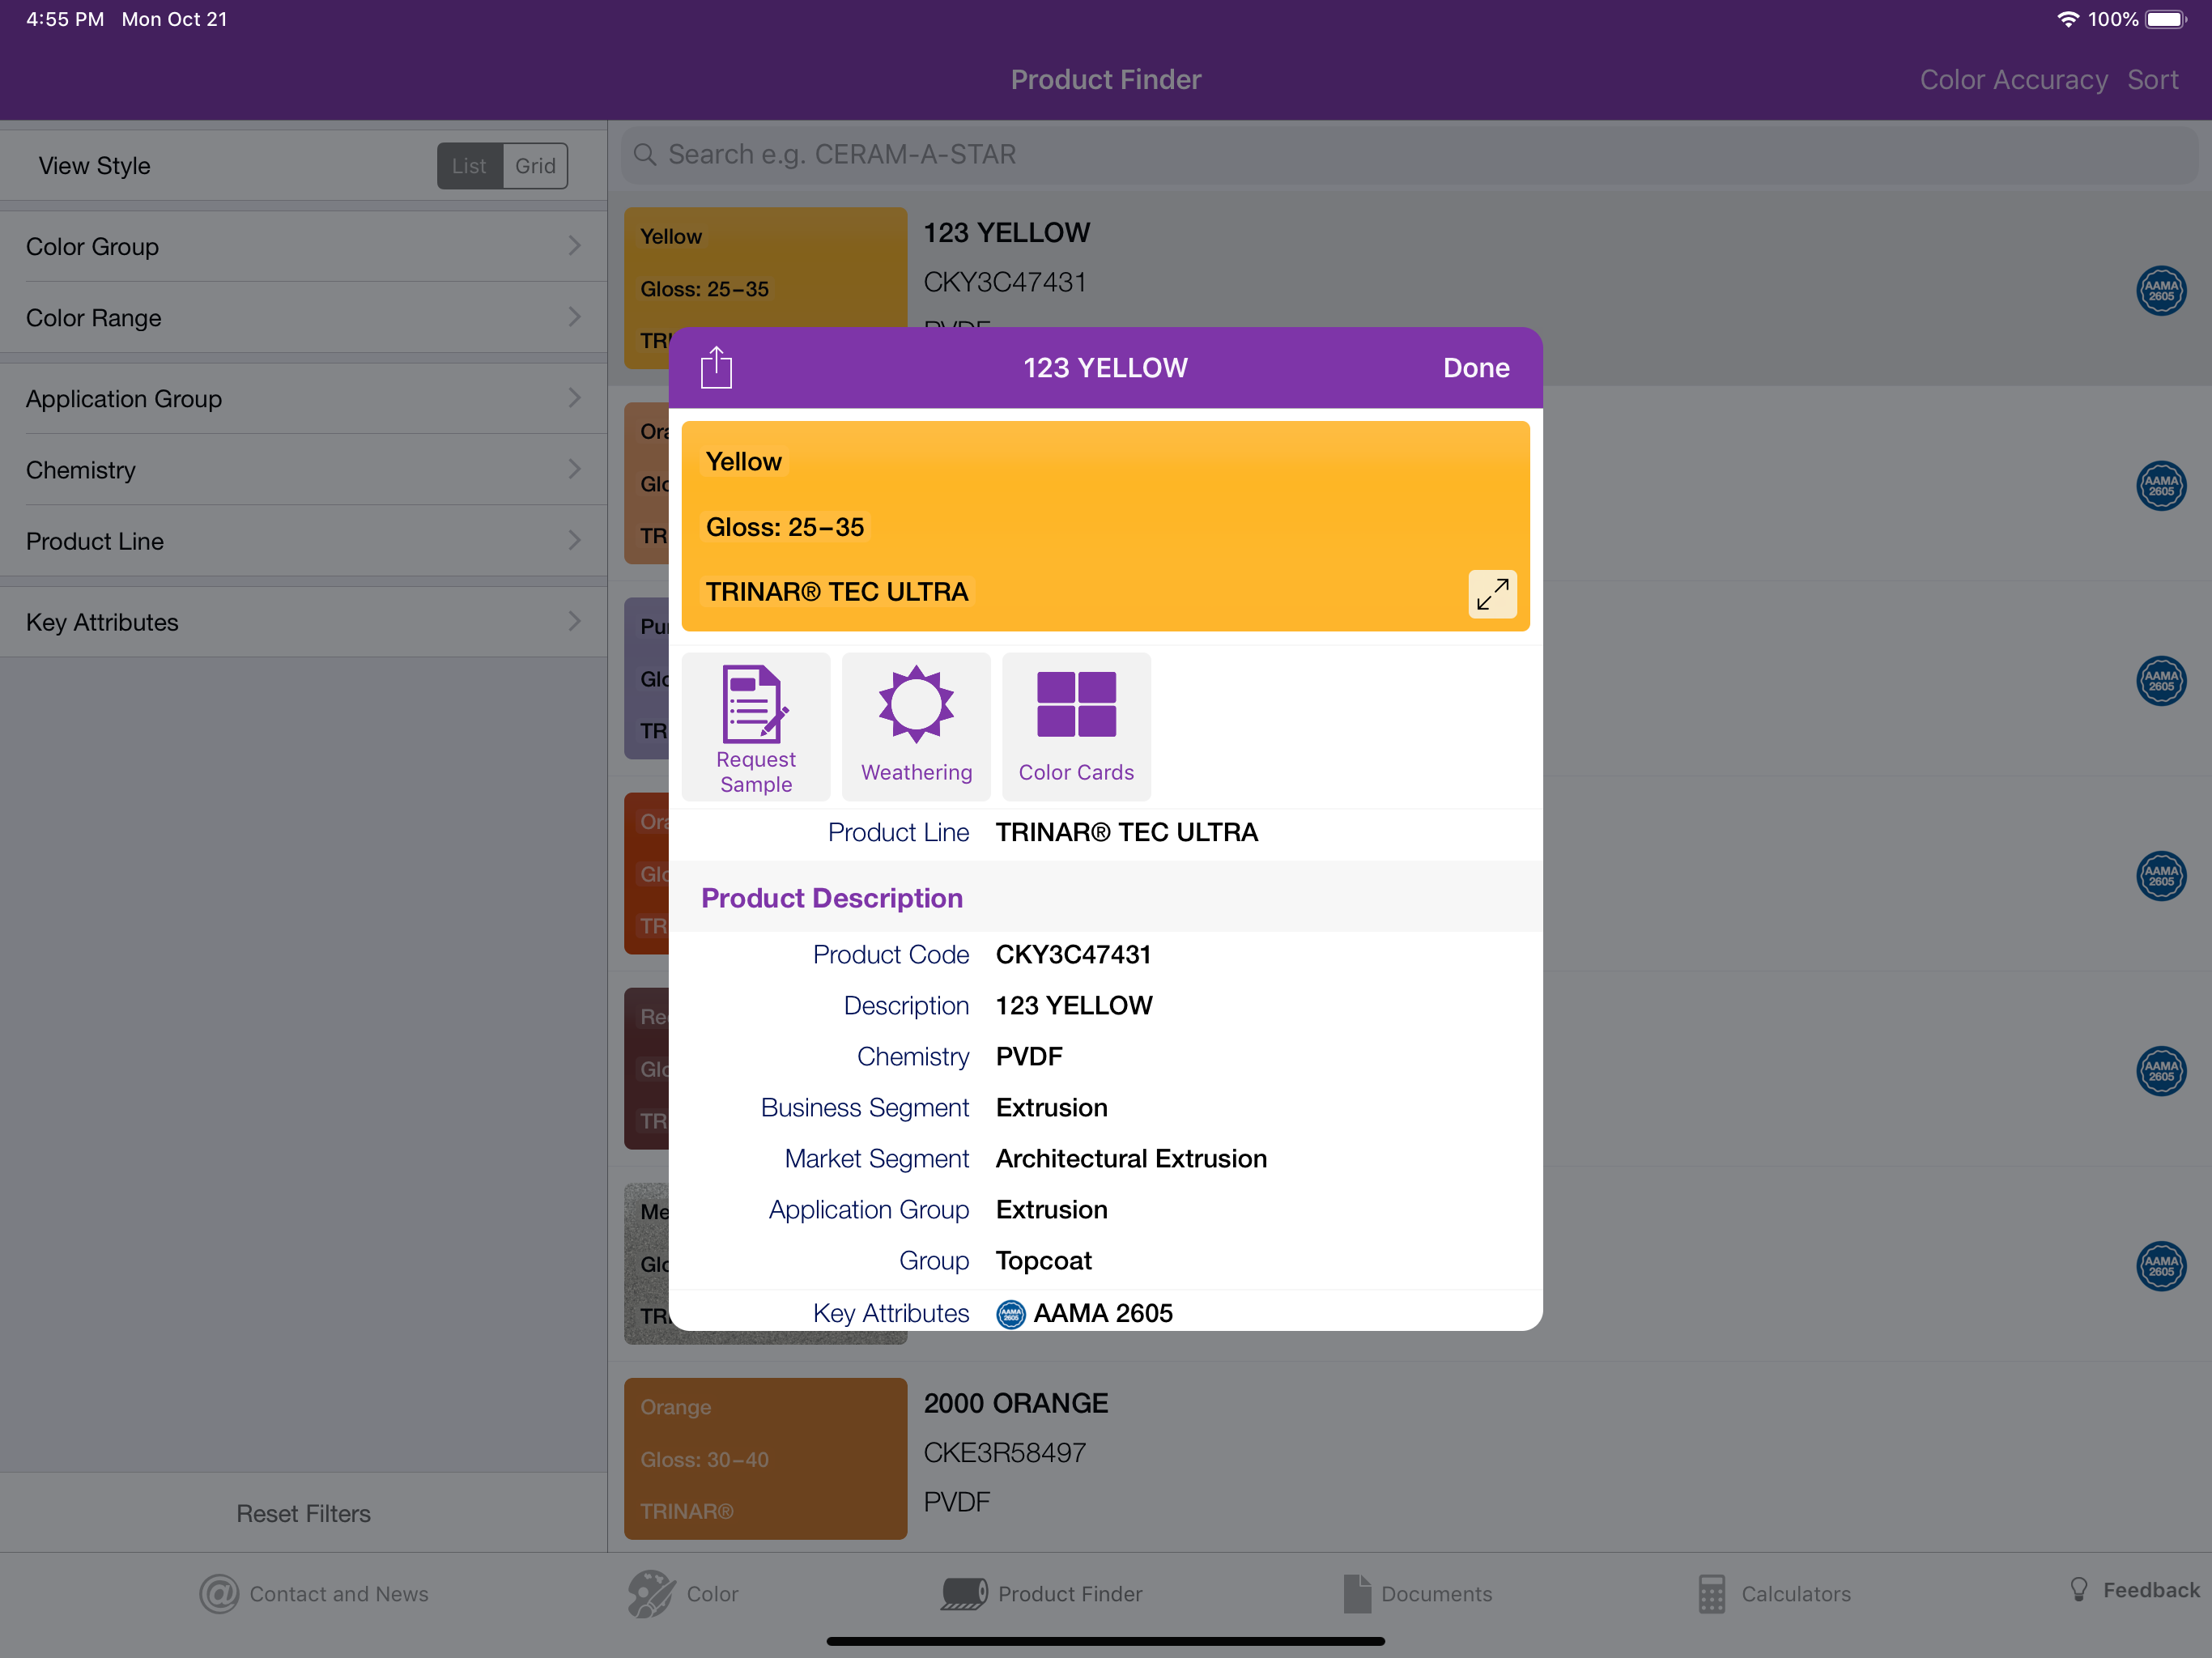
Task: Tap product code CKE3R58497
Action: point(1004,1453)
